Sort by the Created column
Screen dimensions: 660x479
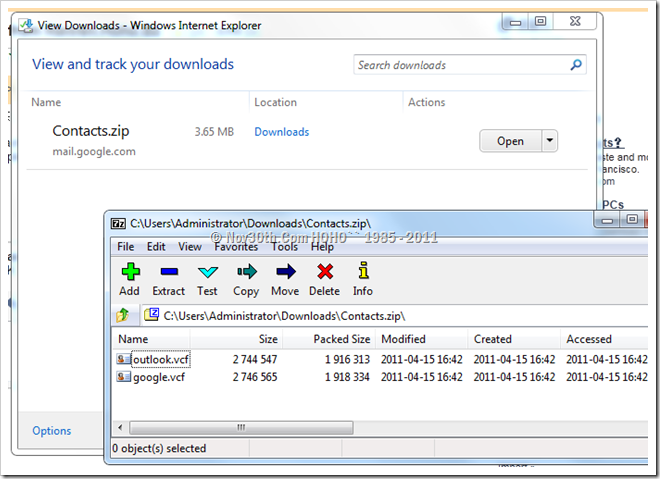[x=514, y=339]
